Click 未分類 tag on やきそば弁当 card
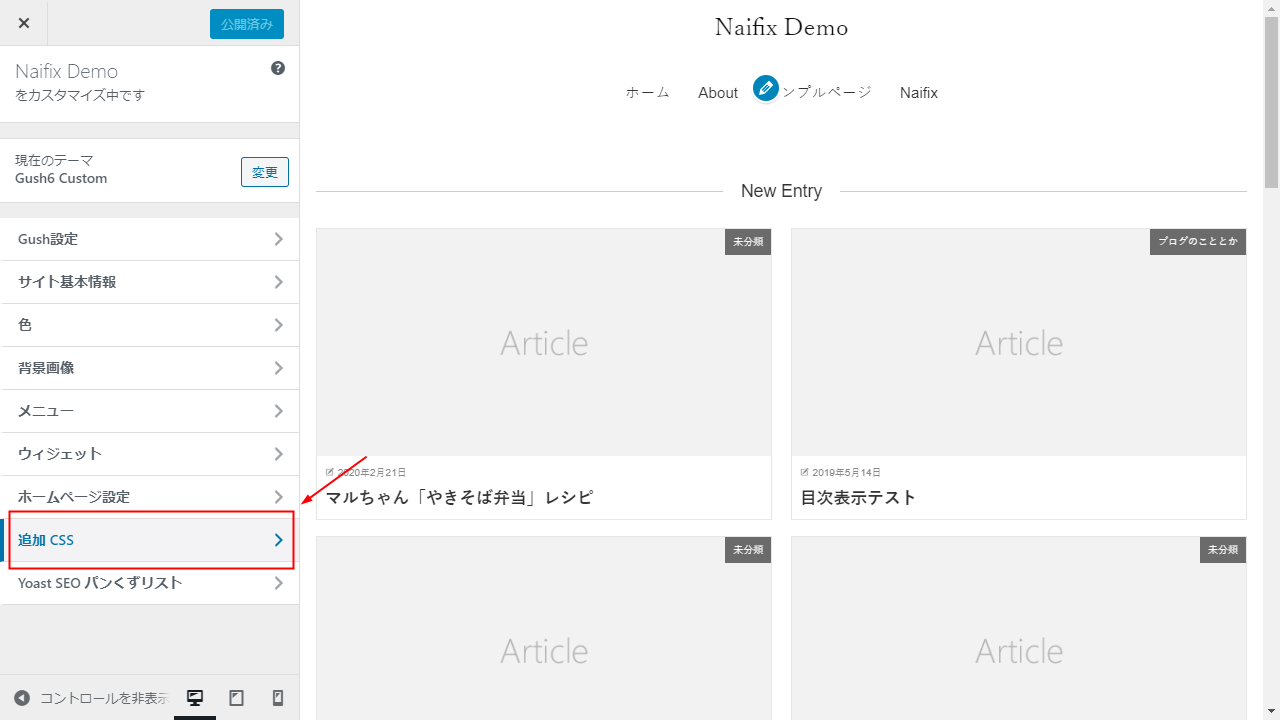 [x=748, y=242]
